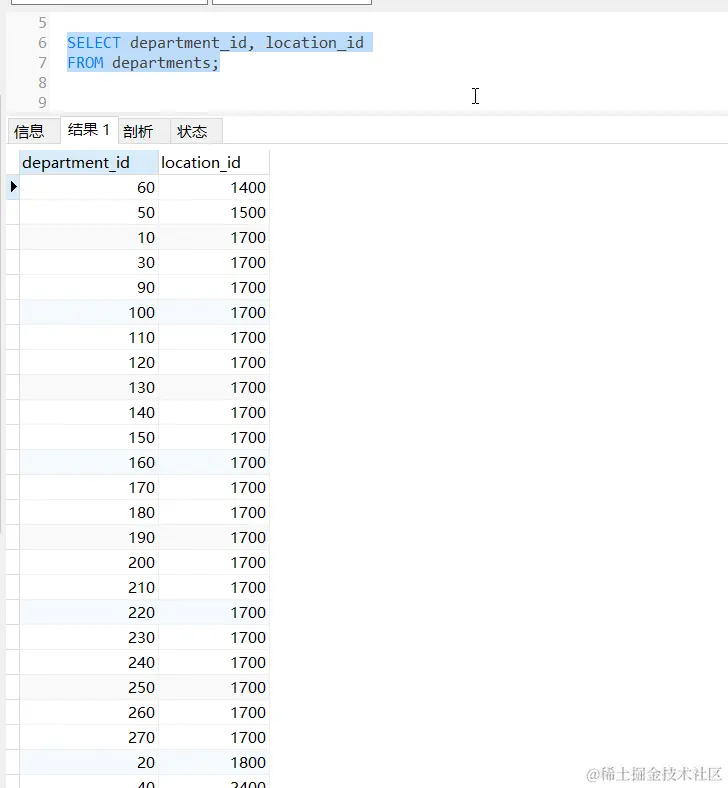Image resolution: width=728 pixels, height=788 pixels.
Task: Click the FROM keyword in line 7
Action: (x=85, y=63)
